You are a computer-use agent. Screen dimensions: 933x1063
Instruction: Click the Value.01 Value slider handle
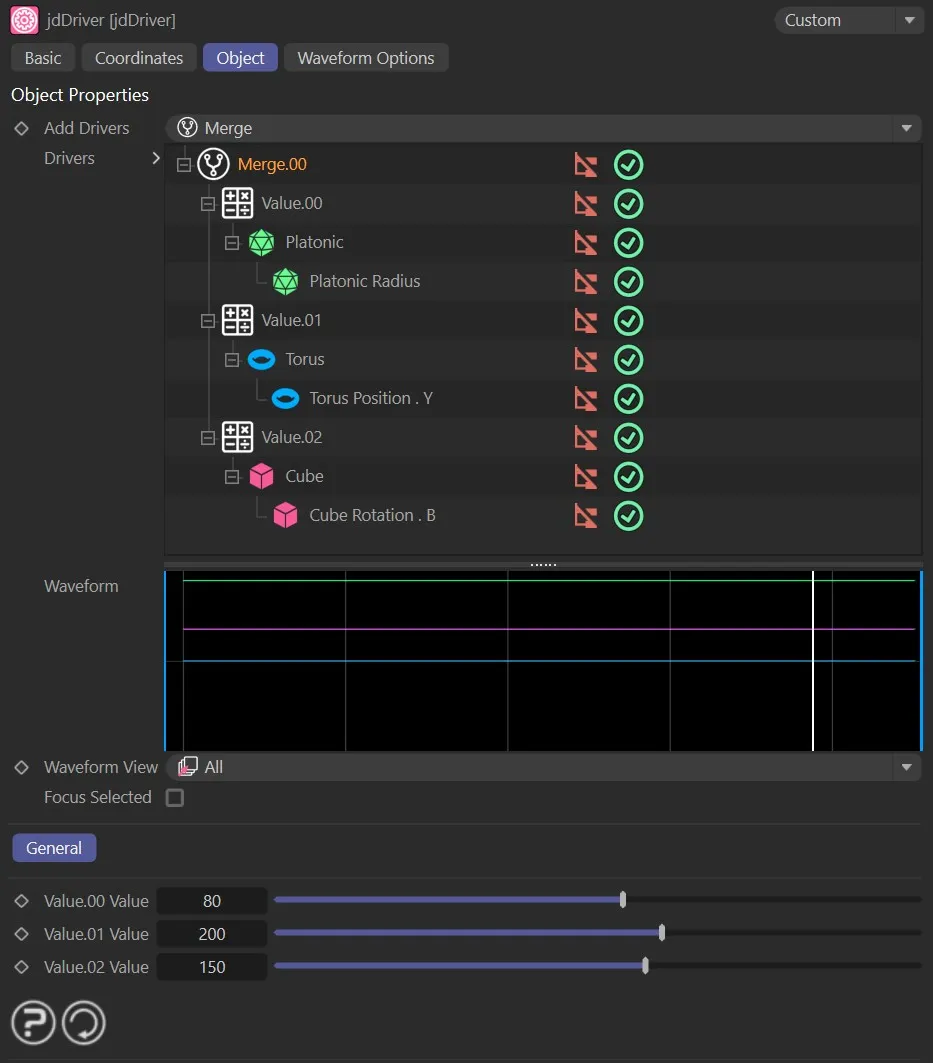coord(662,934)
